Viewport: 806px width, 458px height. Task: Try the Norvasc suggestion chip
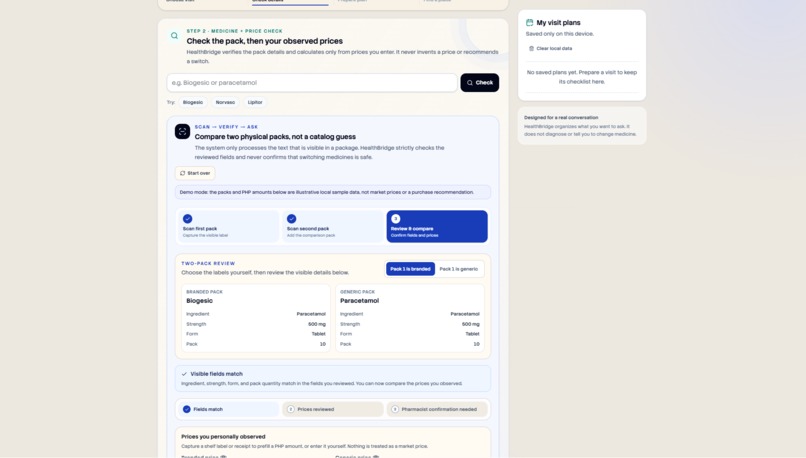[x=225, y=102]
